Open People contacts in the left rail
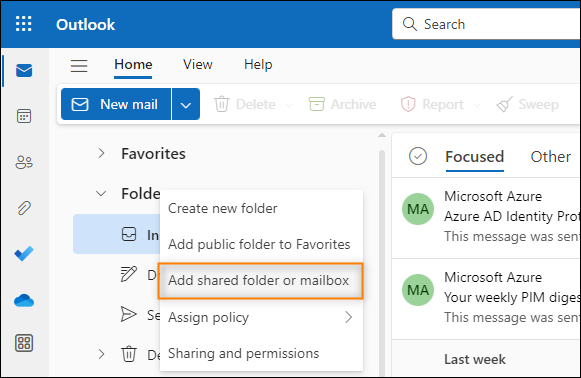The height and width of the screenshot is (378, 581). (x=24, y=162)
